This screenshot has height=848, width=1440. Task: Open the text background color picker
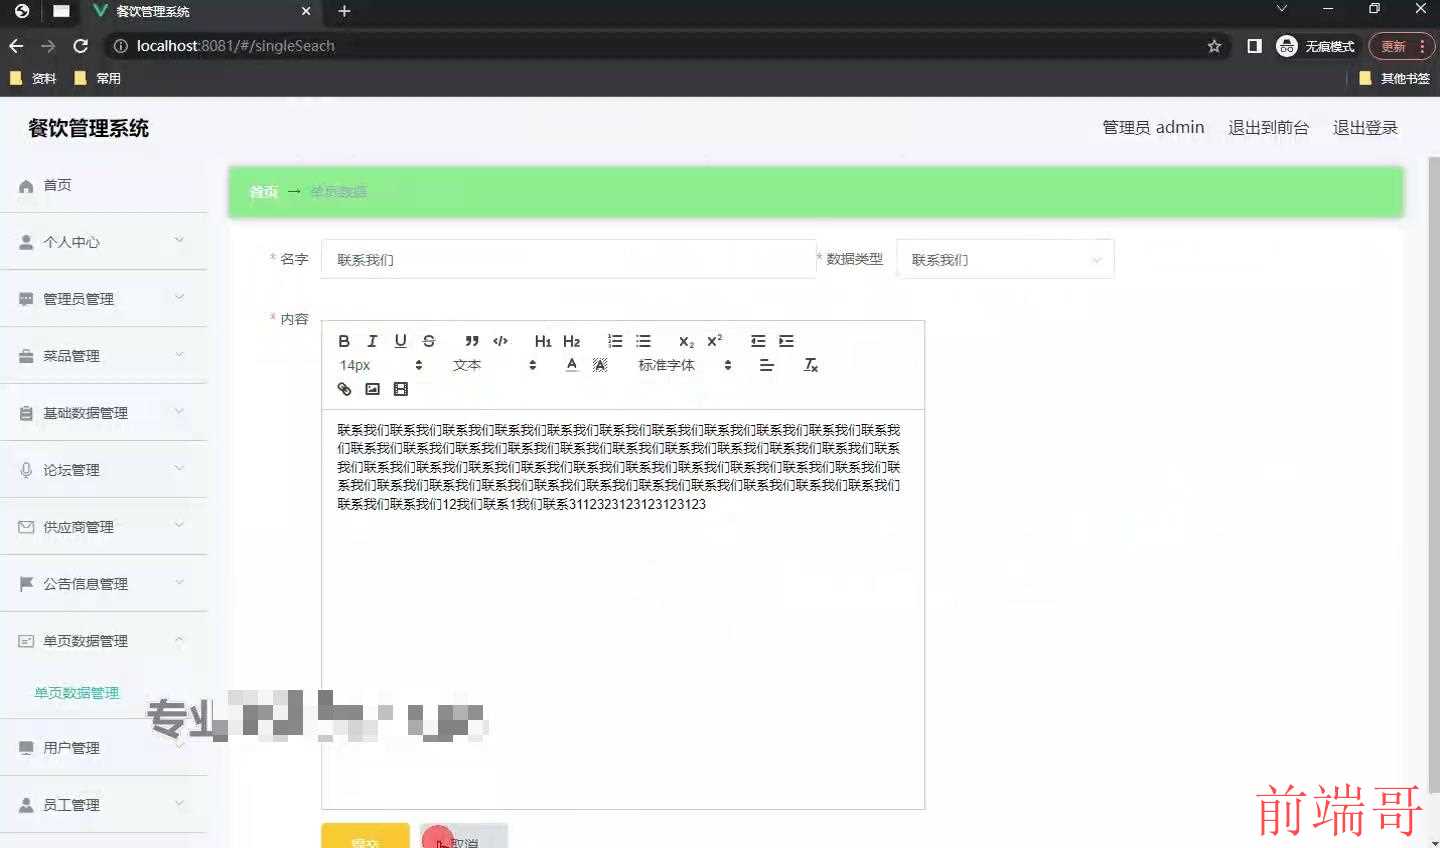(x=600, y=365)
